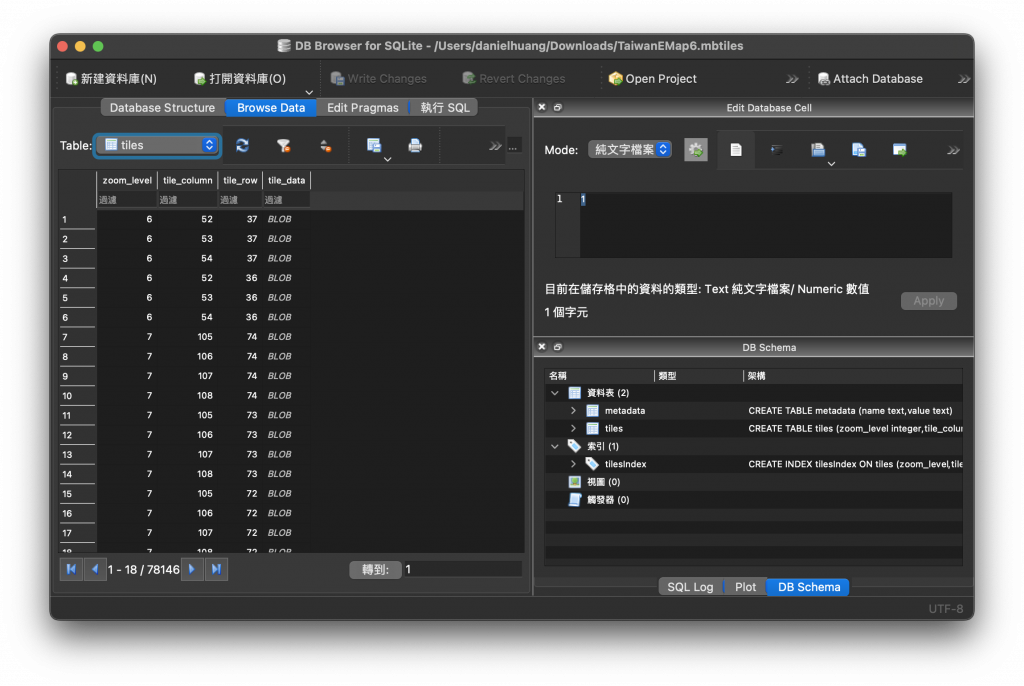
Task: Collapse the 索引 (1) tree node
Action: 555,446
